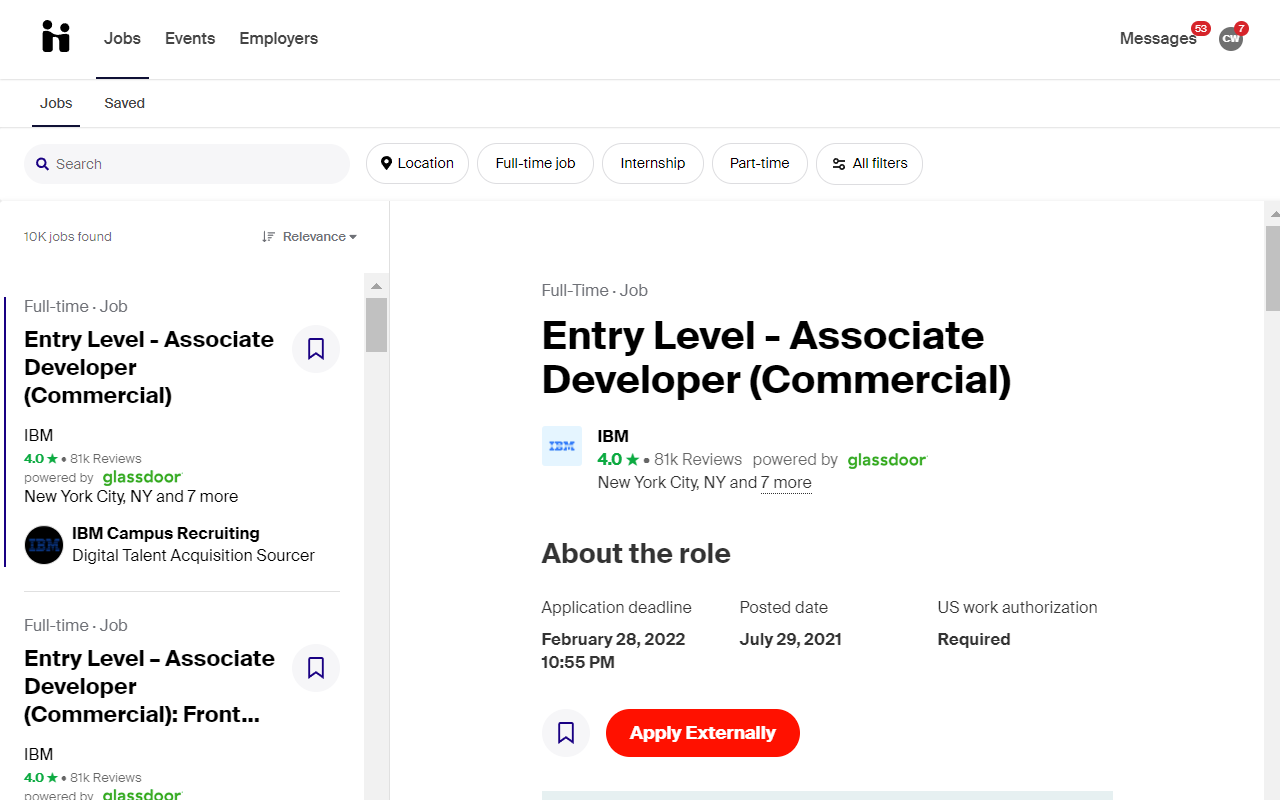The image size is (1280, 800).
Task: Open the Employers navigation item
Action: click(x=278, y=38)
